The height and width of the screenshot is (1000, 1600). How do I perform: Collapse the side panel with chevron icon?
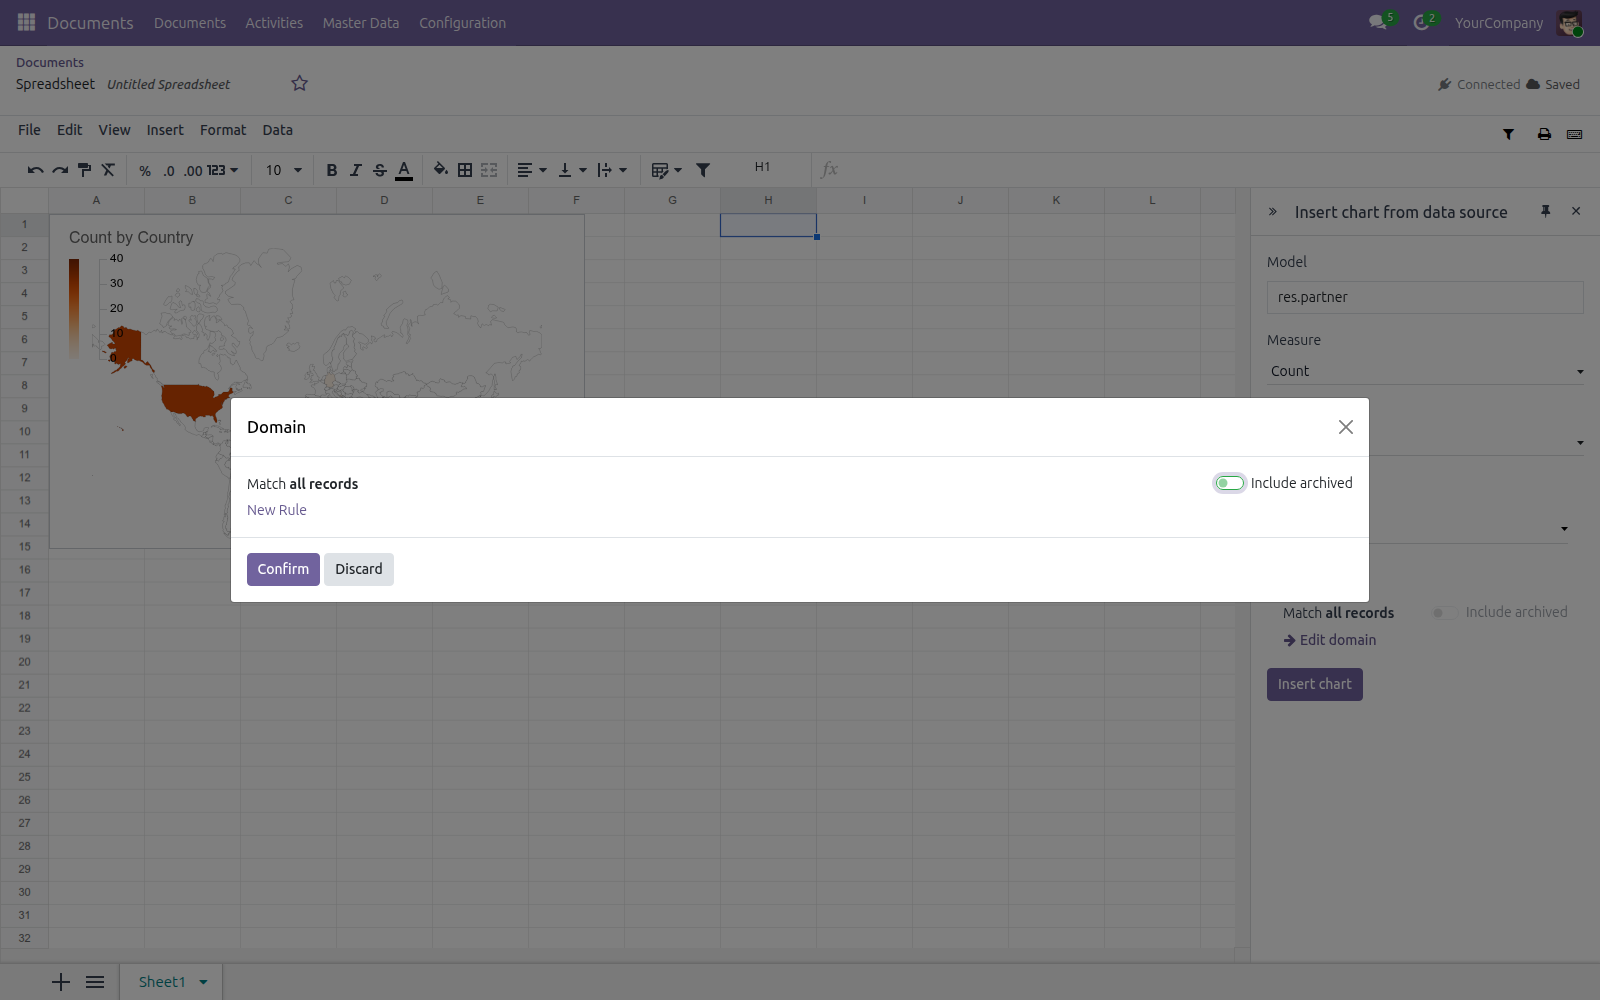coord(1273,212)
